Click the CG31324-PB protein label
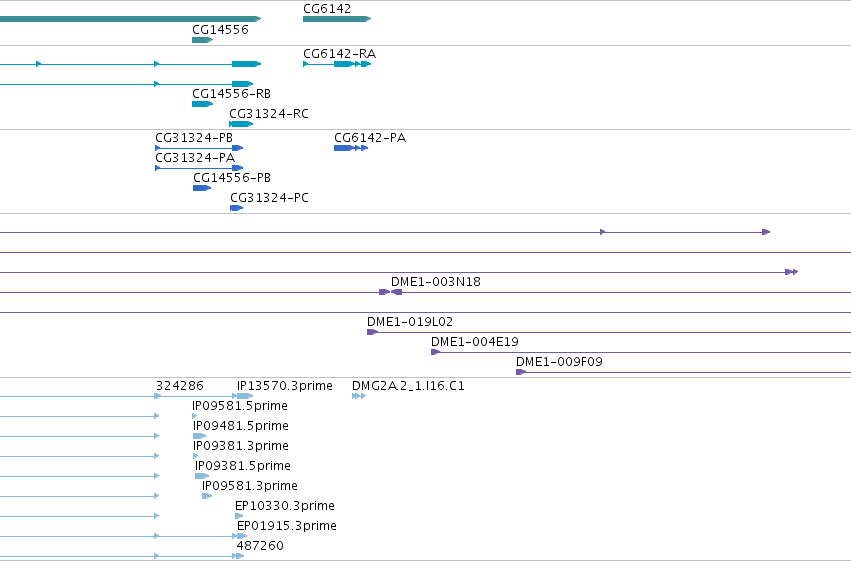 coord(194,137)
